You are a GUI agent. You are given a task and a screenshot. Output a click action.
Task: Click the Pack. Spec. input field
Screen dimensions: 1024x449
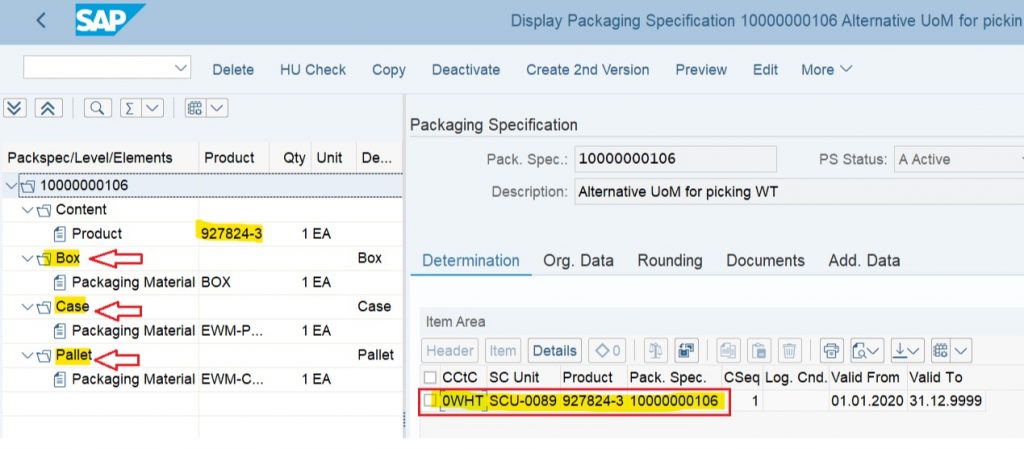pyautogui.click(x=675, y=159)
